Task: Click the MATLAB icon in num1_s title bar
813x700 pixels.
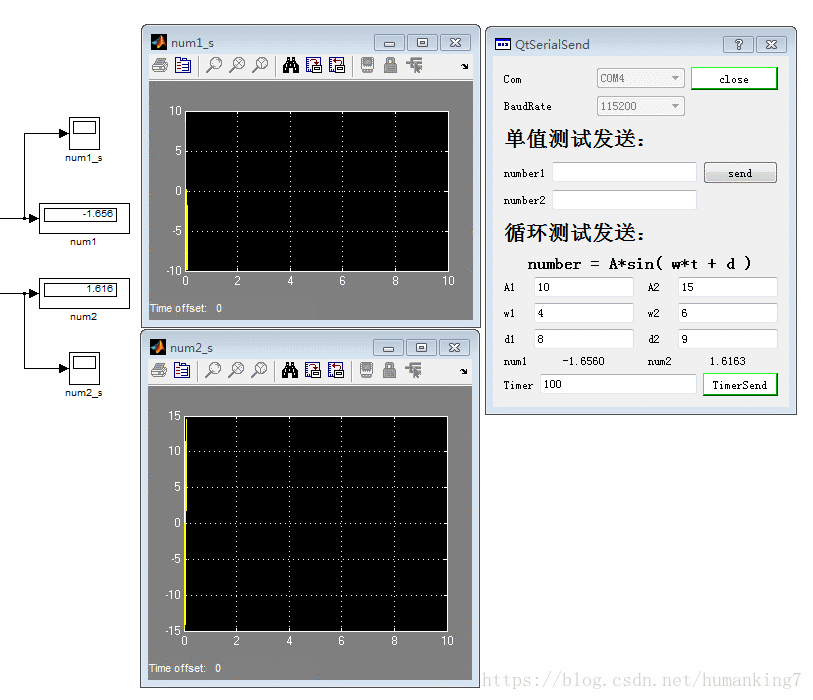Action: pyautogui.click(x=159, y=42)
